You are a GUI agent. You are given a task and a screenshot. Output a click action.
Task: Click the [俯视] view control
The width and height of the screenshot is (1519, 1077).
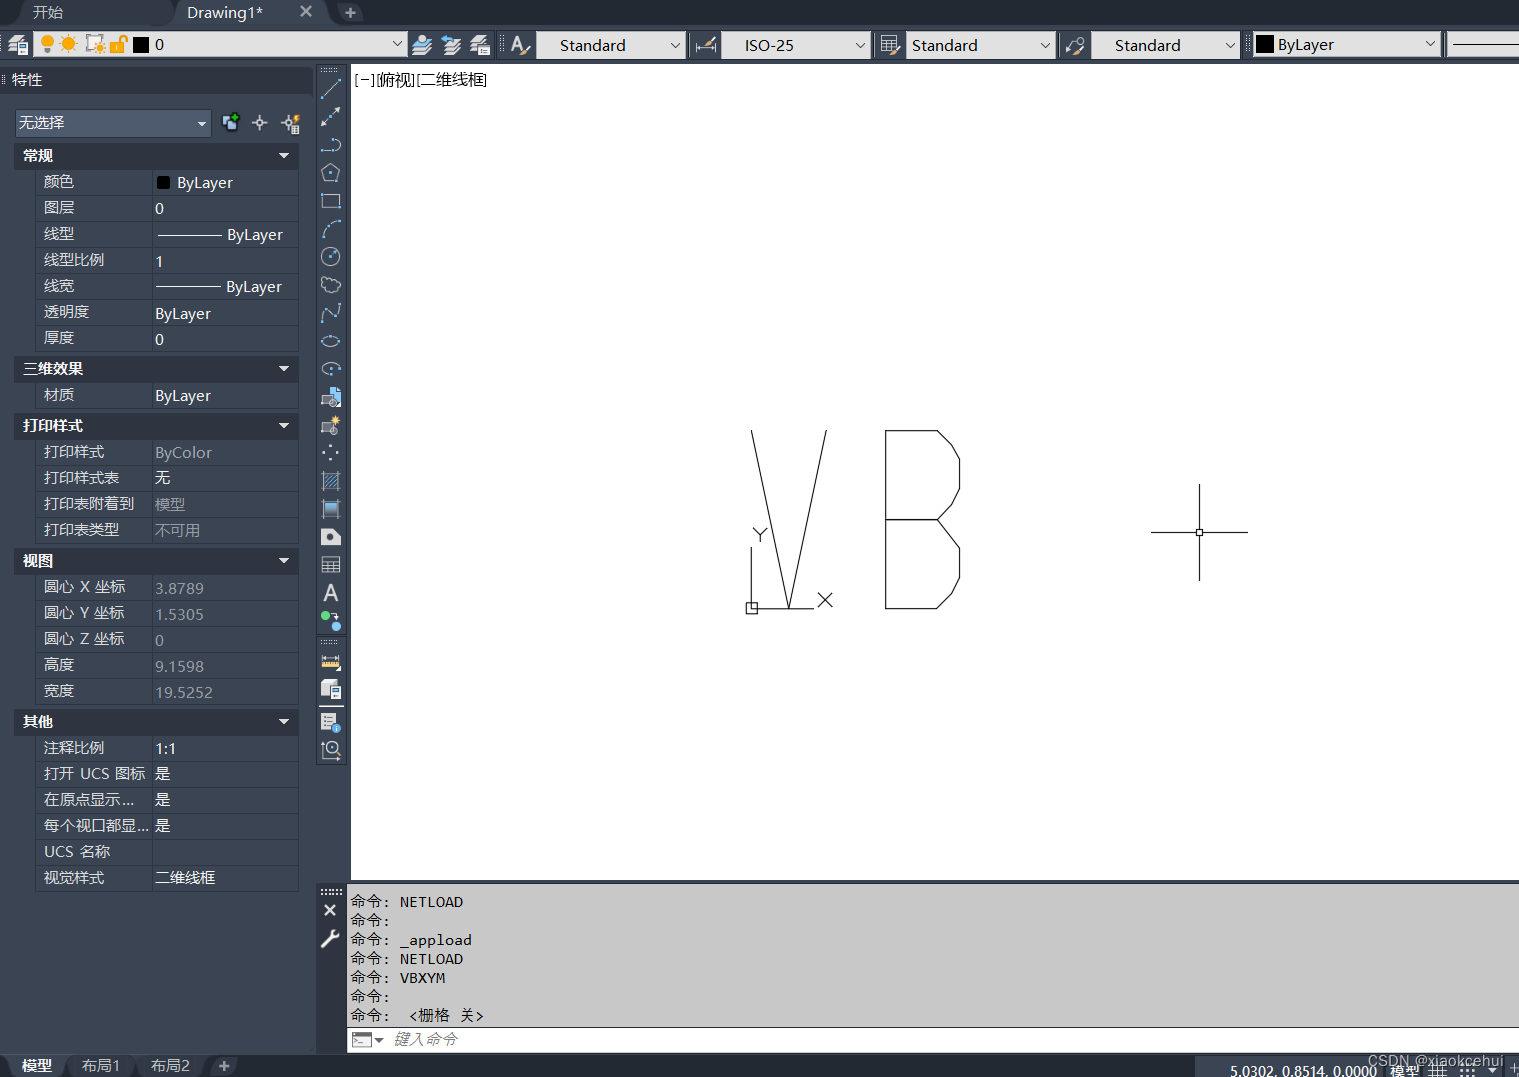coord(395,80)
